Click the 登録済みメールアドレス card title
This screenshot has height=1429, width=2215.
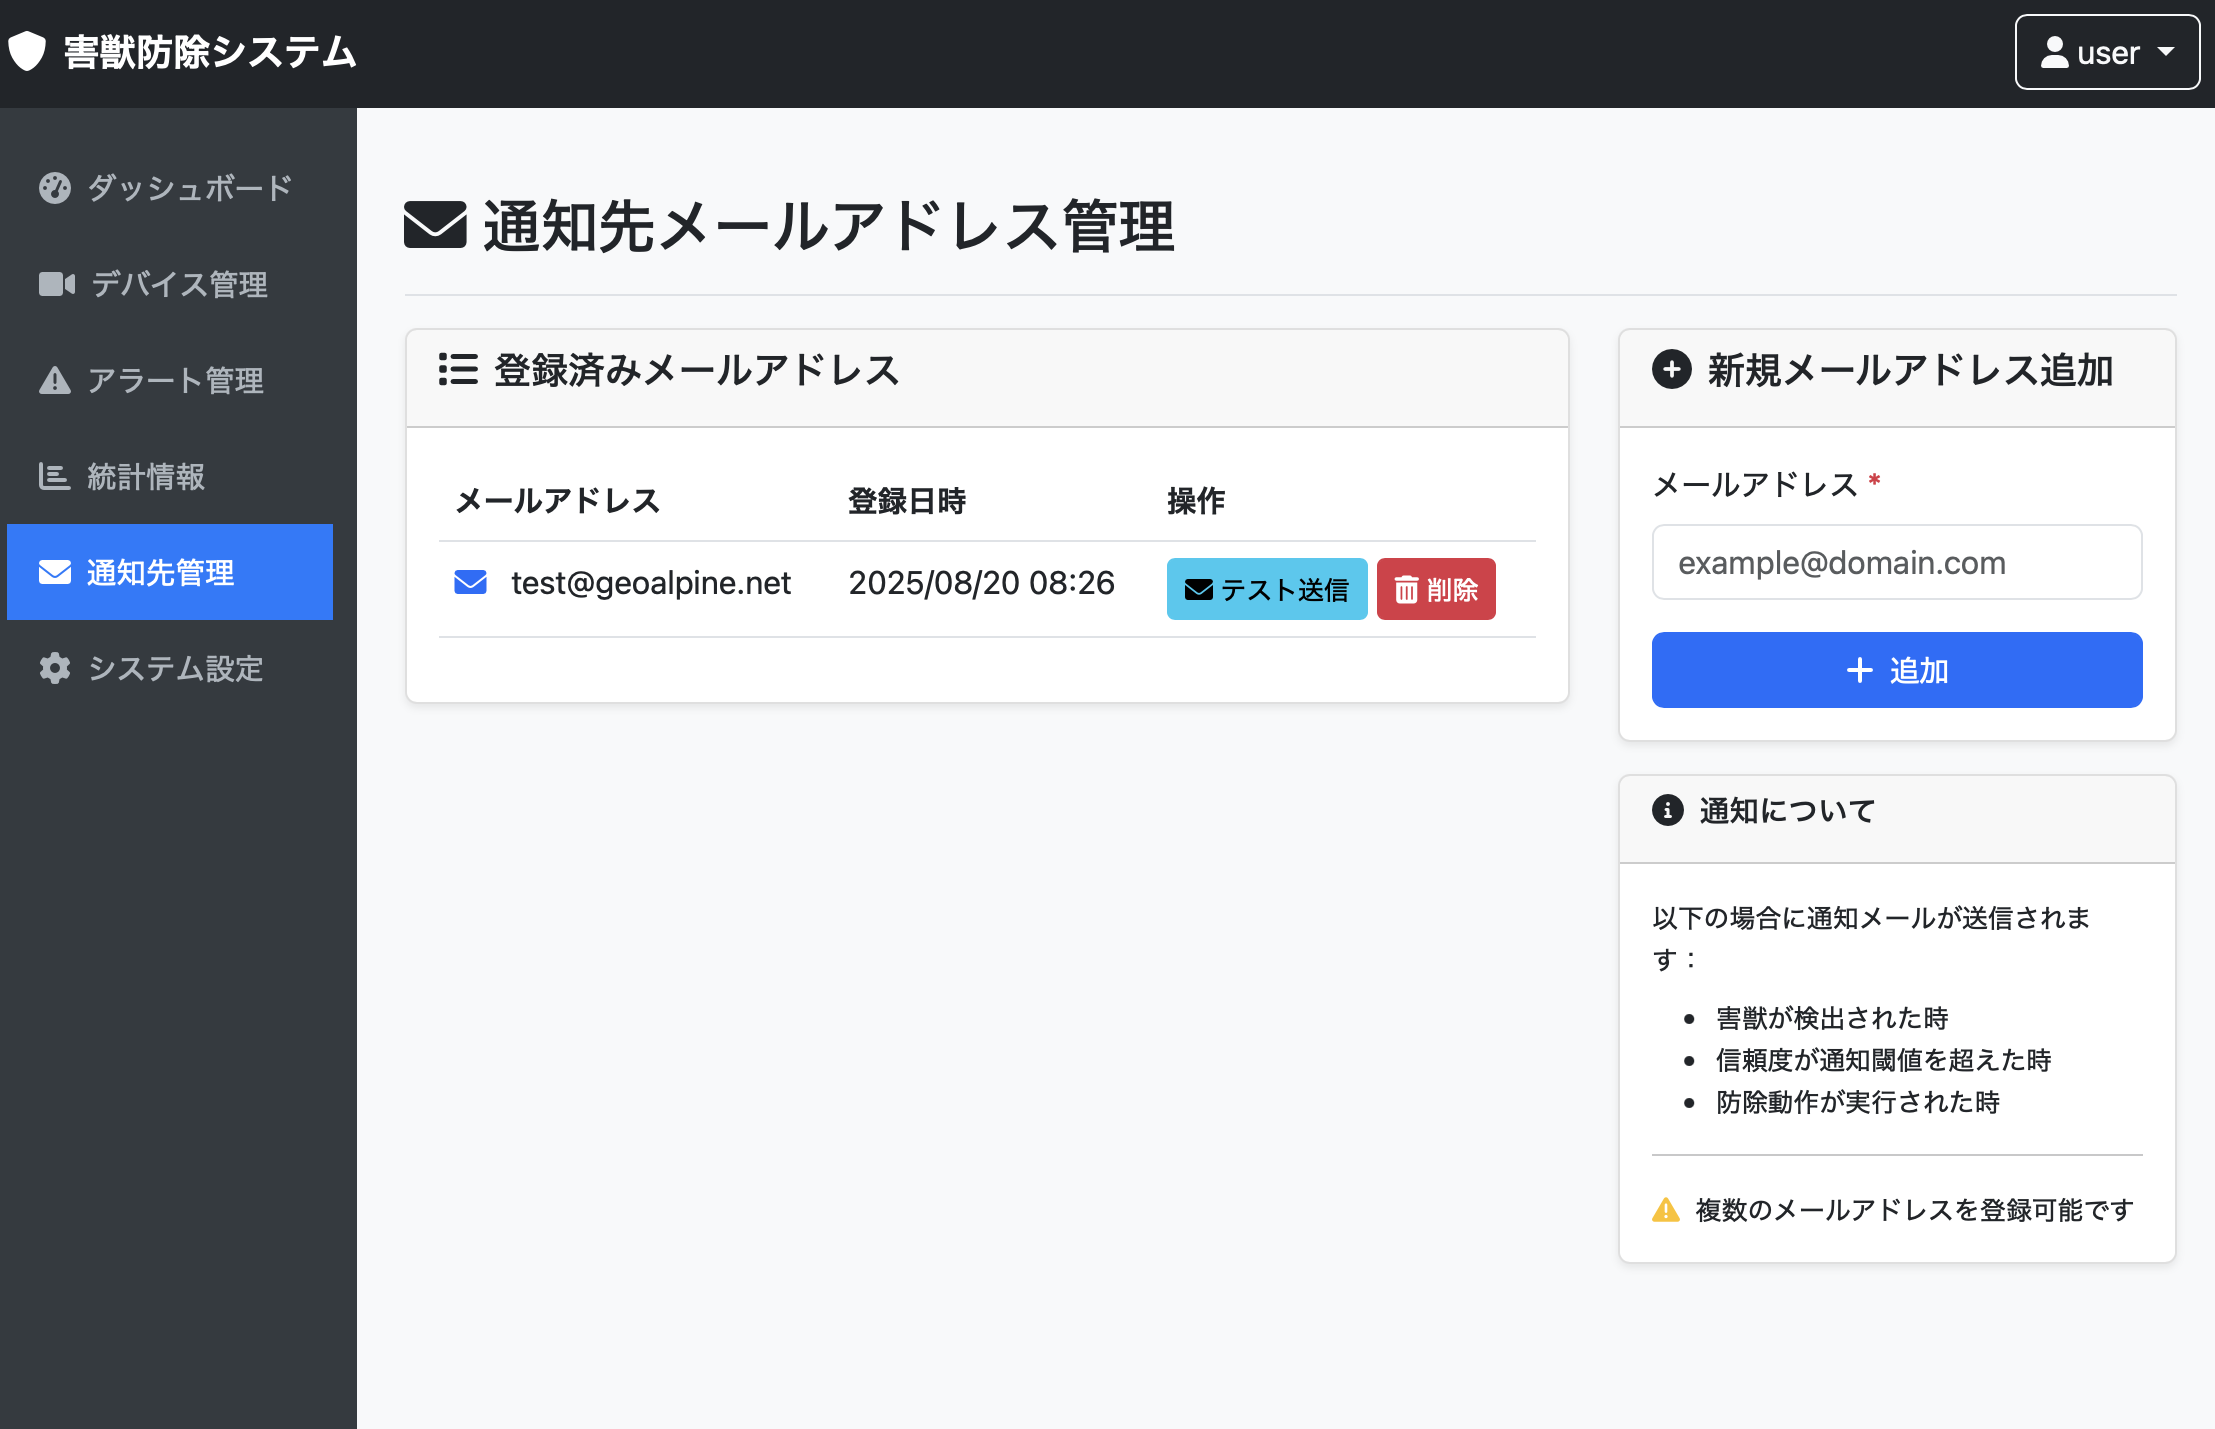point(697,370)
